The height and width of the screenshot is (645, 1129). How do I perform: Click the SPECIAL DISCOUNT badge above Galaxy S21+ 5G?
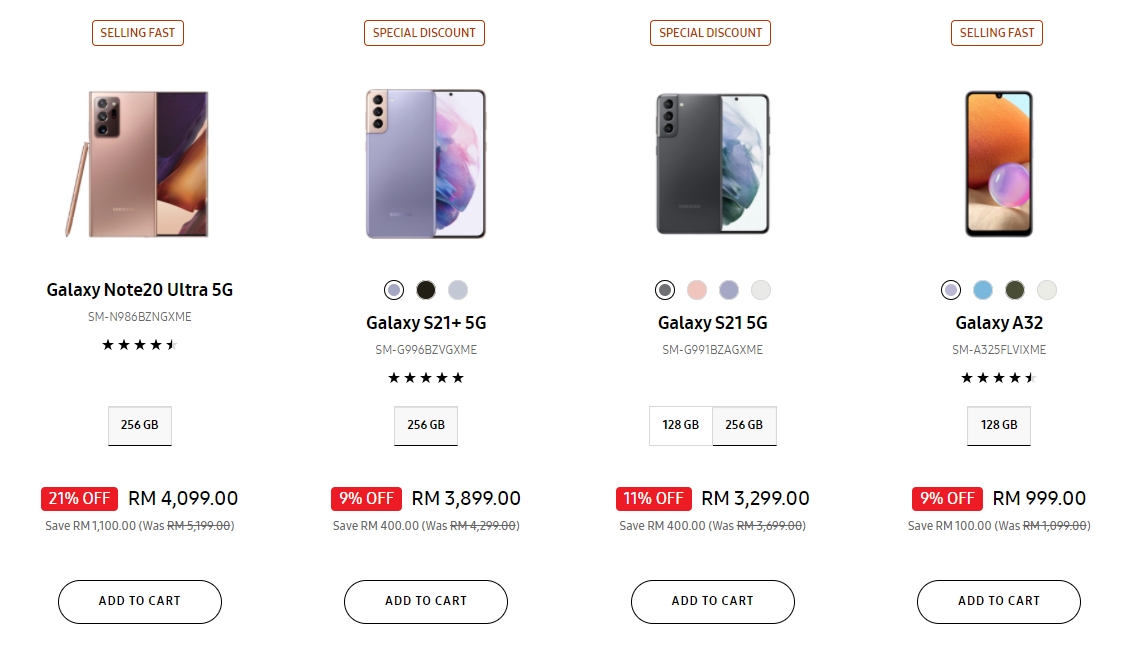424,32
